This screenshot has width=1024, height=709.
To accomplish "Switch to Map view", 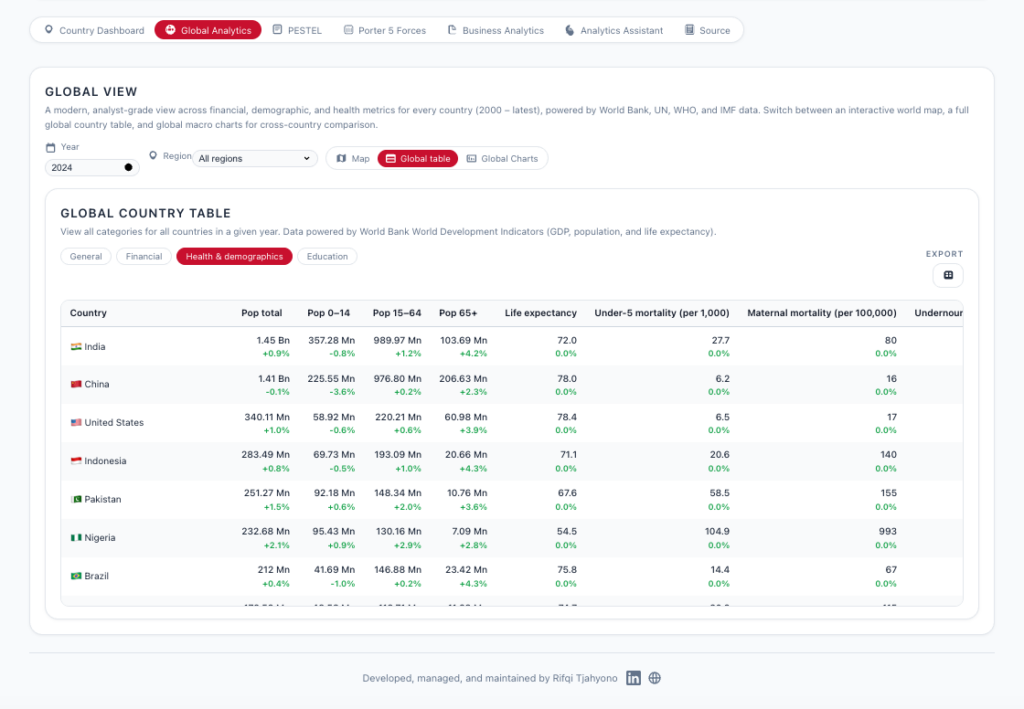I will (352, 159).
